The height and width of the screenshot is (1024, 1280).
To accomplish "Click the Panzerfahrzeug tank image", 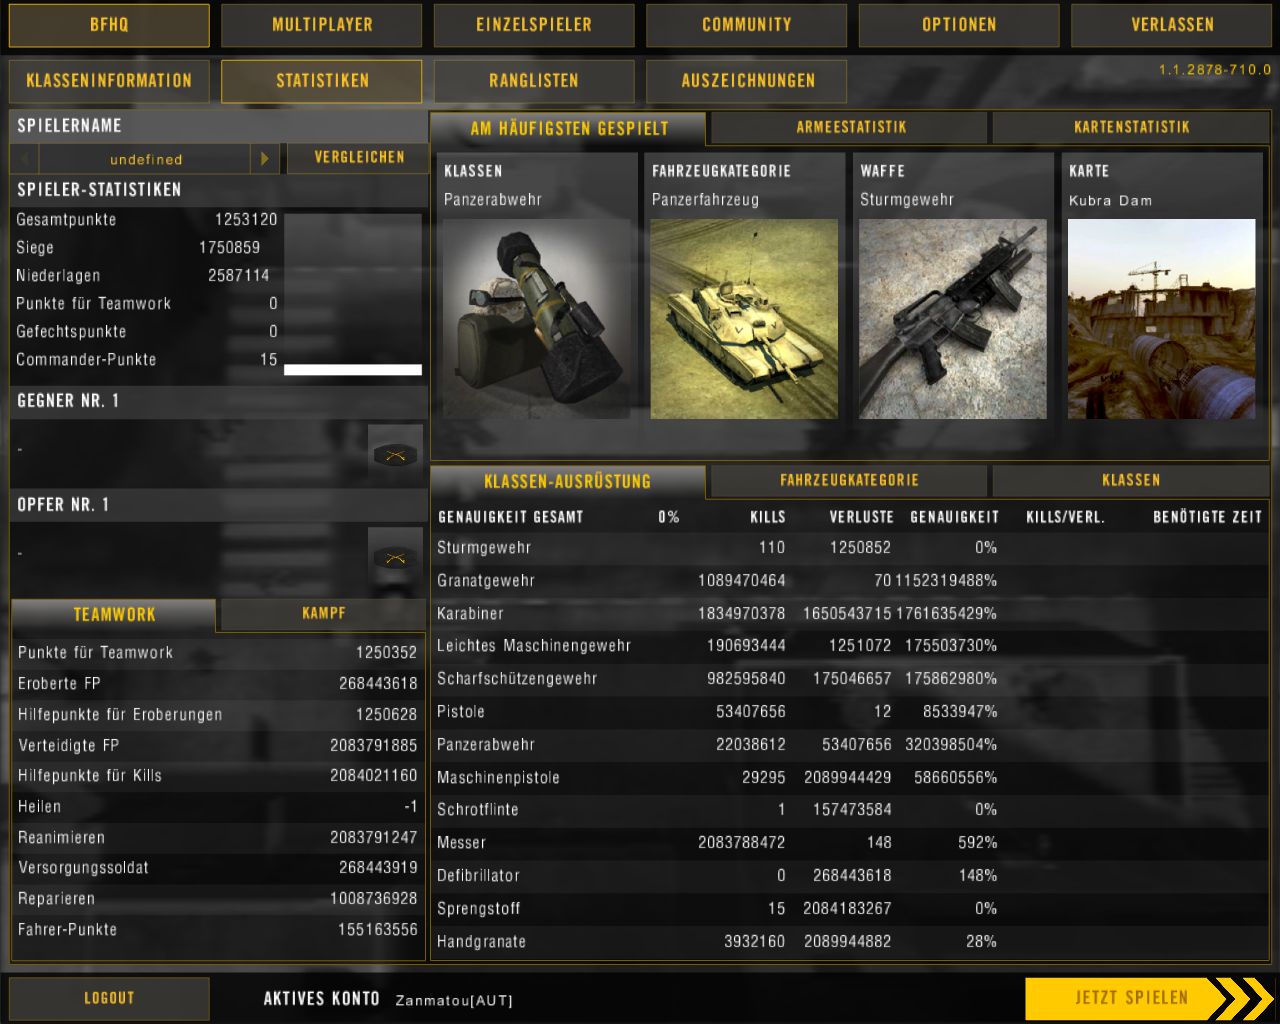I will (744, 318).
